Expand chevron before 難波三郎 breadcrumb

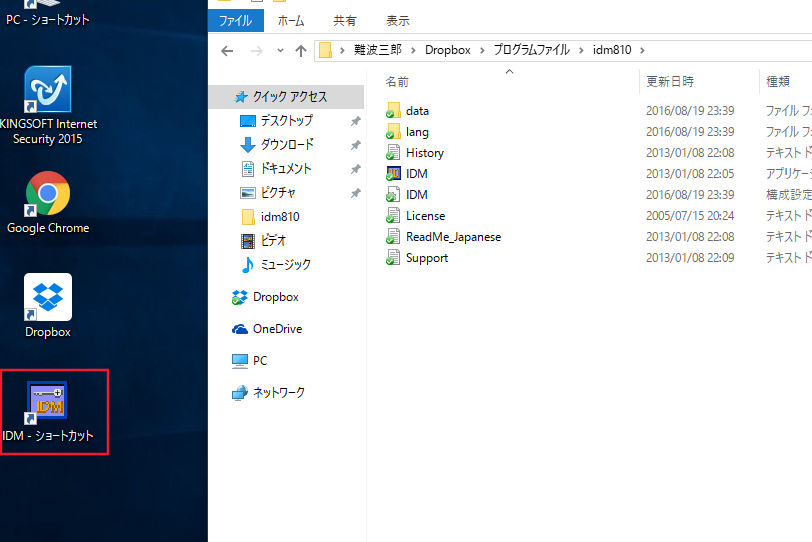[342, 50]
